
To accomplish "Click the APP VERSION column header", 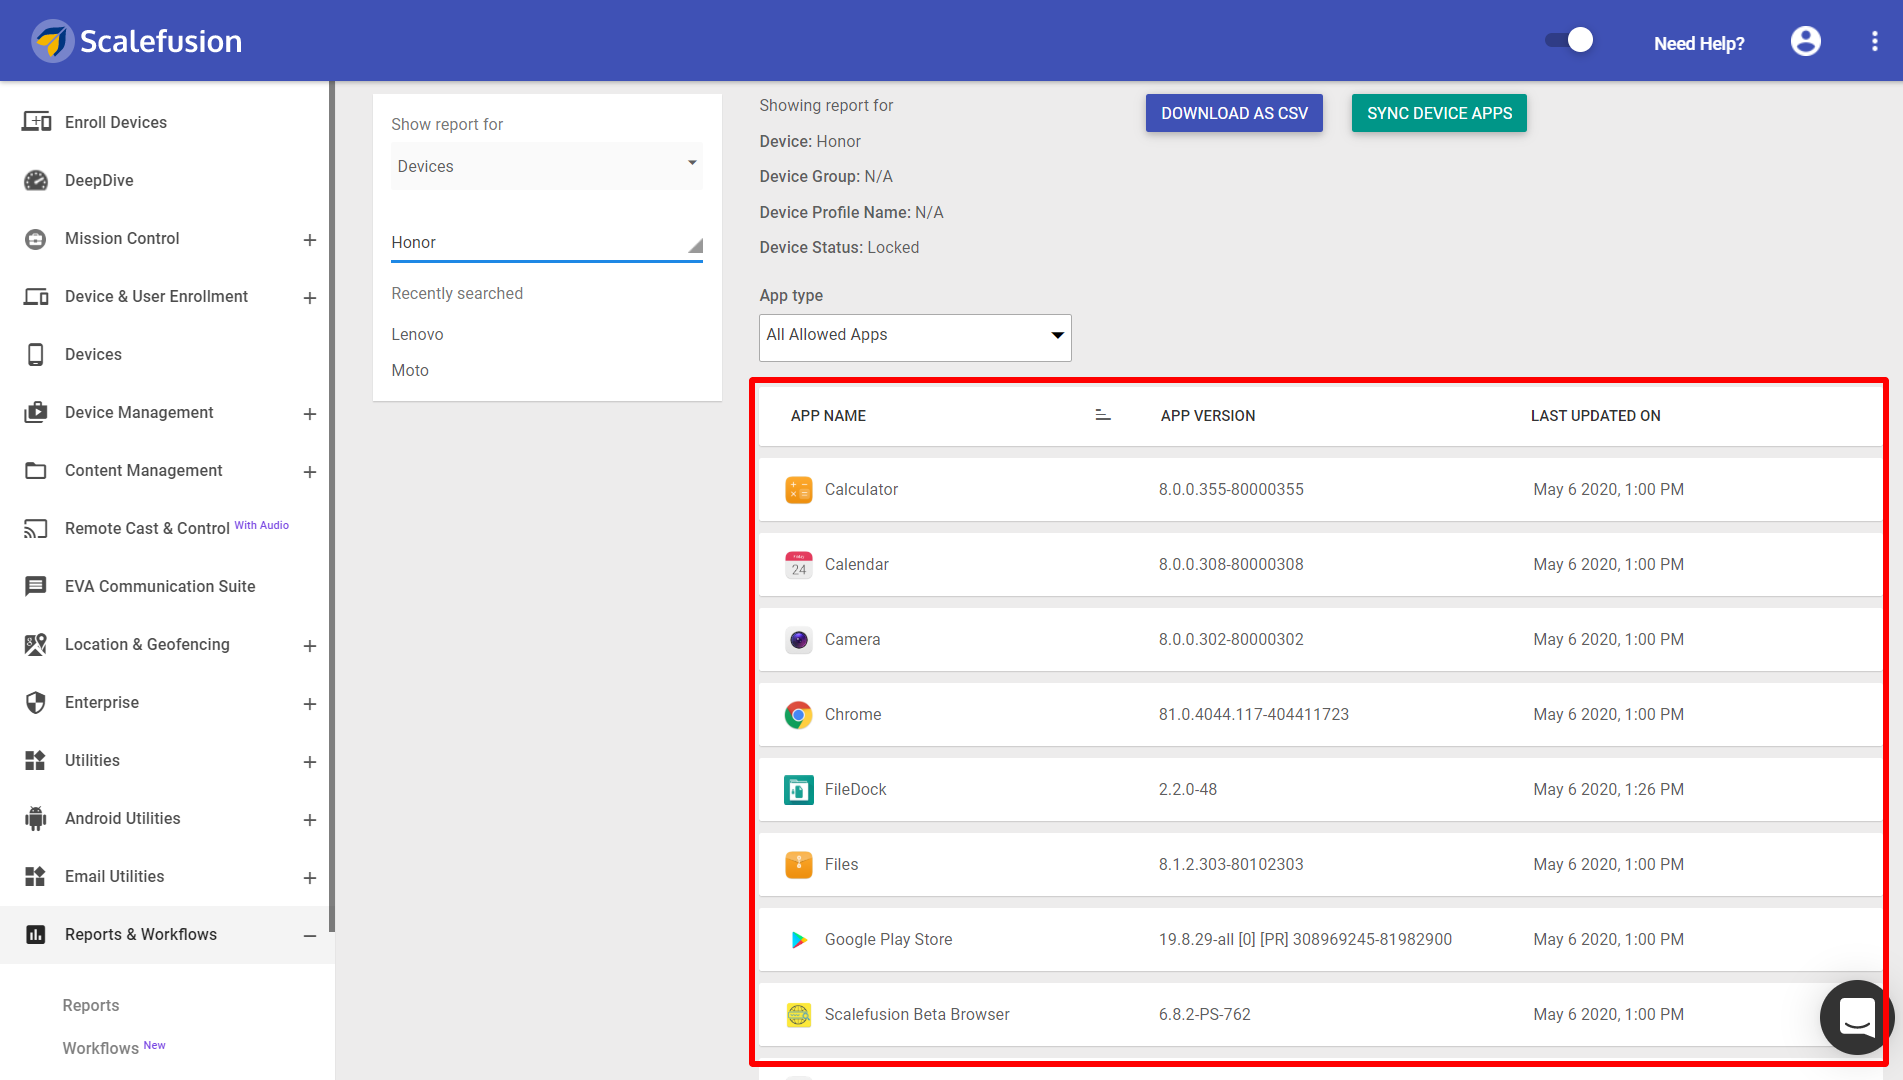I will click(x=1208, y=416).
